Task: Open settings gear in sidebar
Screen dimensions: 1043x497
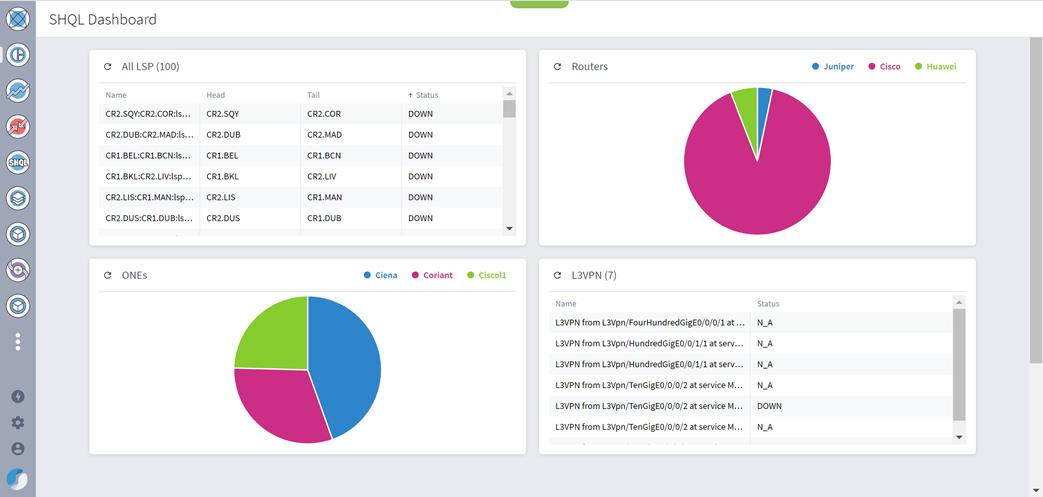Action: [18, 422]
